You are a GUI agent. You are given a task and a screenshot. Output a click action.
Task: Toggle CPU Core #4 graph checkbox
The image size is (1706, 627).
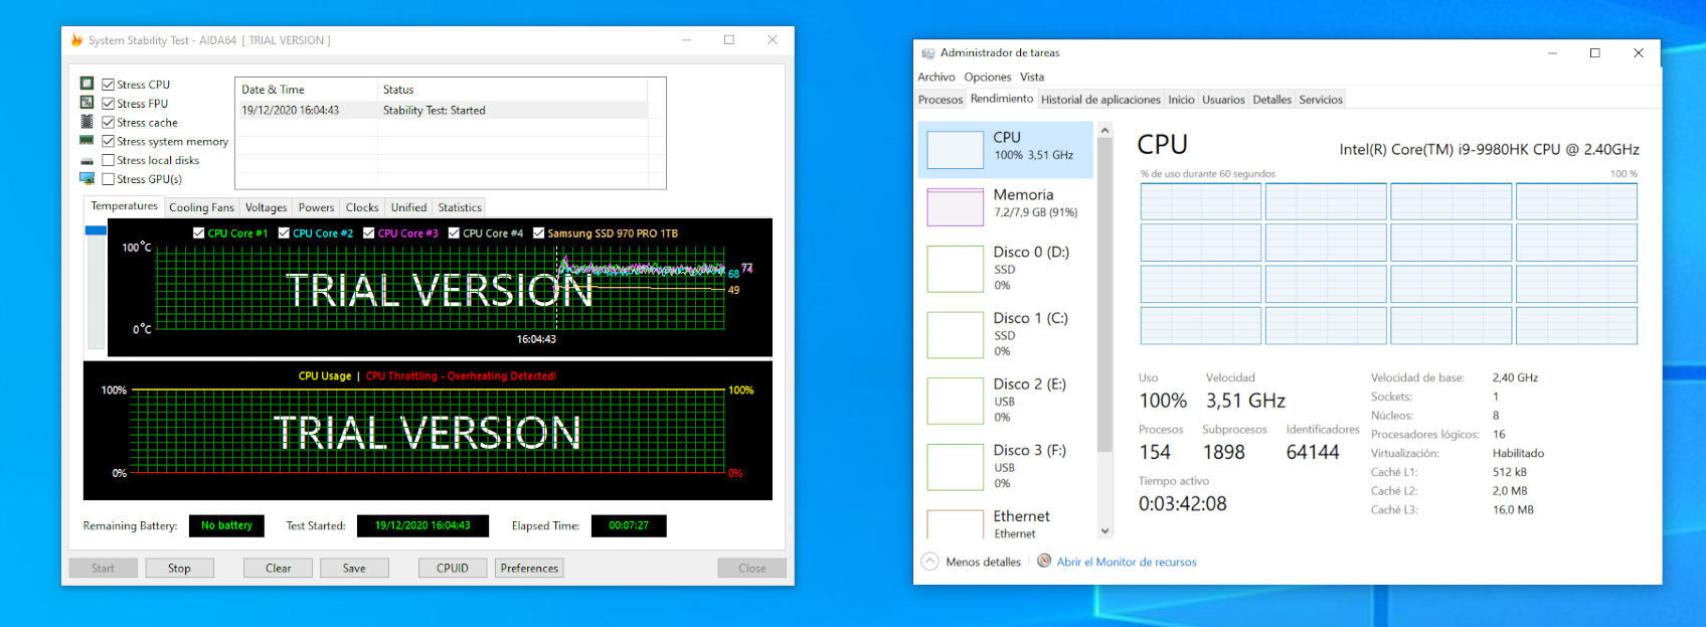[454, 233]
